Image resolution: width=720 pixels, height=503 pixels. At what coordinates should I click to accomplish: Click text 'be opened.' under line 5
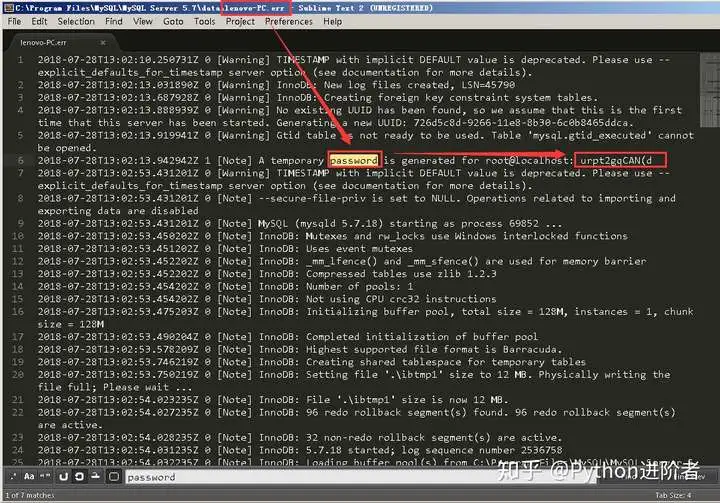[68, 148]
